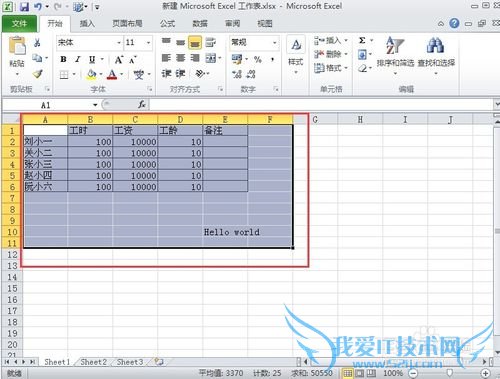The image size is (500, 379).
Task: Switch to the Data tab
Action: [x=200, y=24]
